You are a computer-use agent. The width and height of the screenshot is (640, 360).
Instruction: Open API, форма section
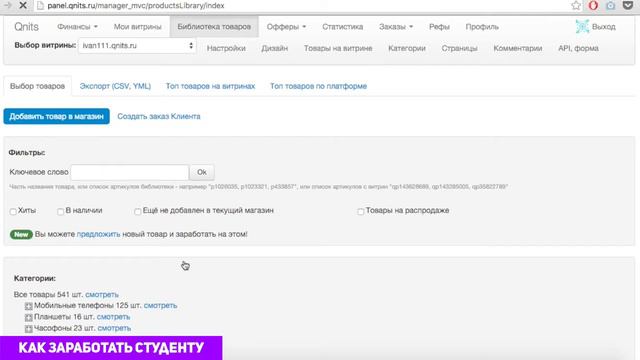click(578, 48)
